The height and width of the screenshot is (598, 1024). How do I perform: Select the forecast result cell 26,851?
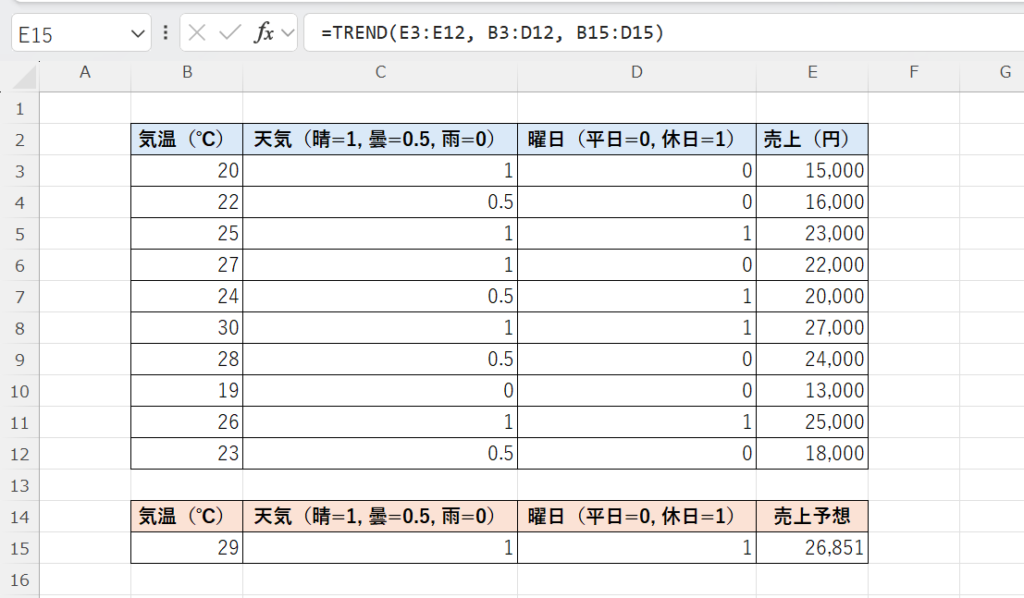click(812, 548)
